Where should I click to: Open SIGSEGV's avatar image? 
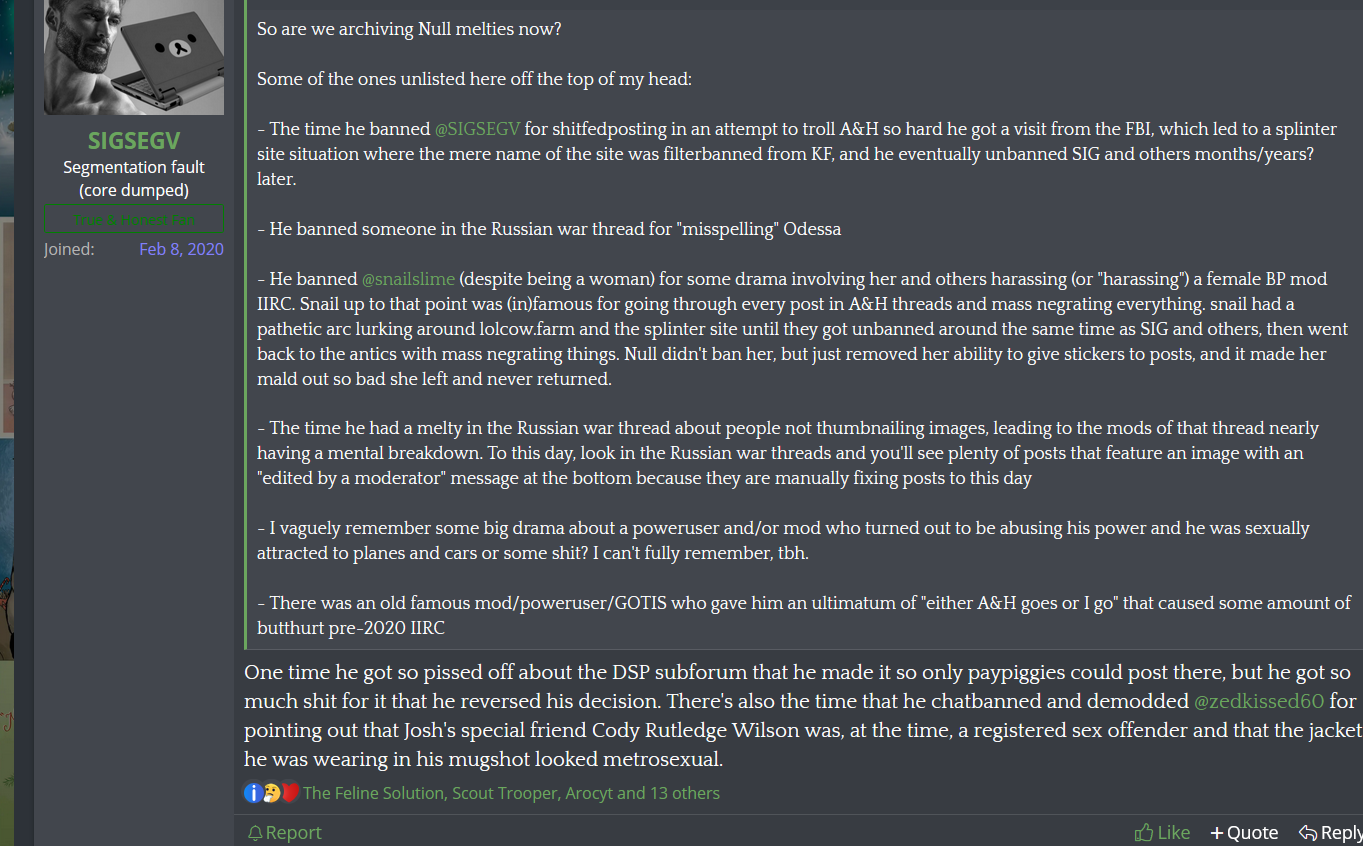pos(134,57)
